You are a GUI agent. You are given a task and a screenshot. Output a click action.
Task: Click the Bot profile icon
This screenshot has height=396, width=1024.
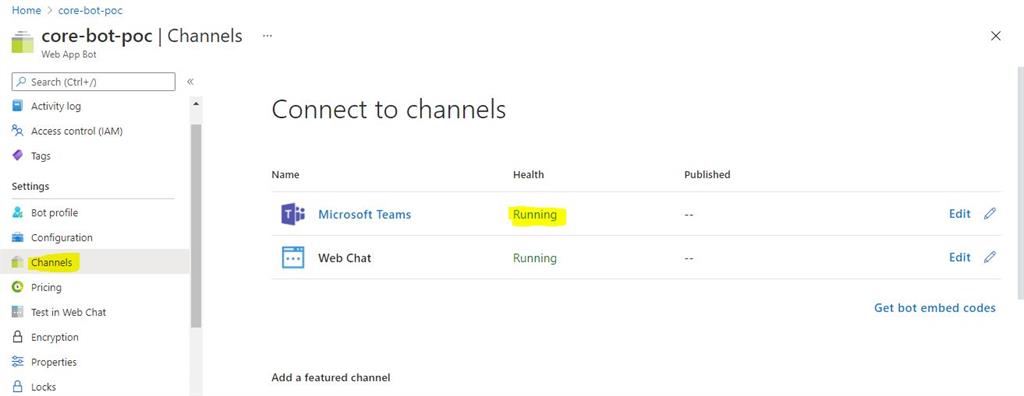pyautogui.click(x=18, y=212)
